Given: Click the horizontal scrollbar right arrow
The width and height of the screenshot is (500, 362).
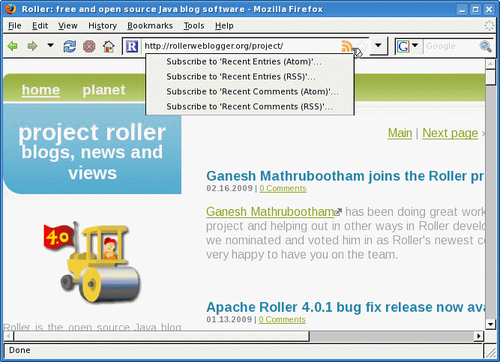Looking at the screenshot, I should pos(479,336).
